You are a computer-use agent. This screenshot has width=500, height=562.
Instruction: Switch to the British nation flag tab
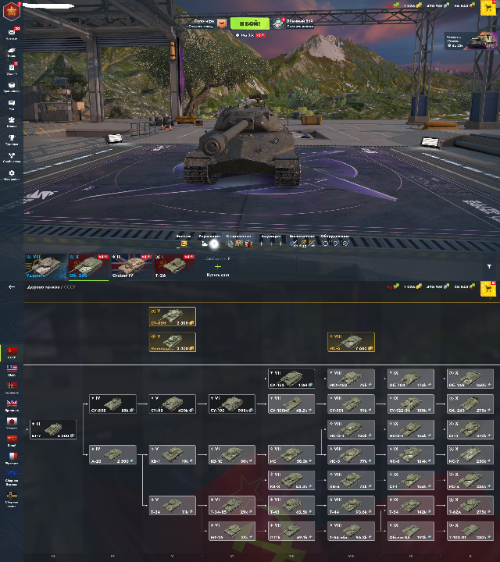[12, 405]
